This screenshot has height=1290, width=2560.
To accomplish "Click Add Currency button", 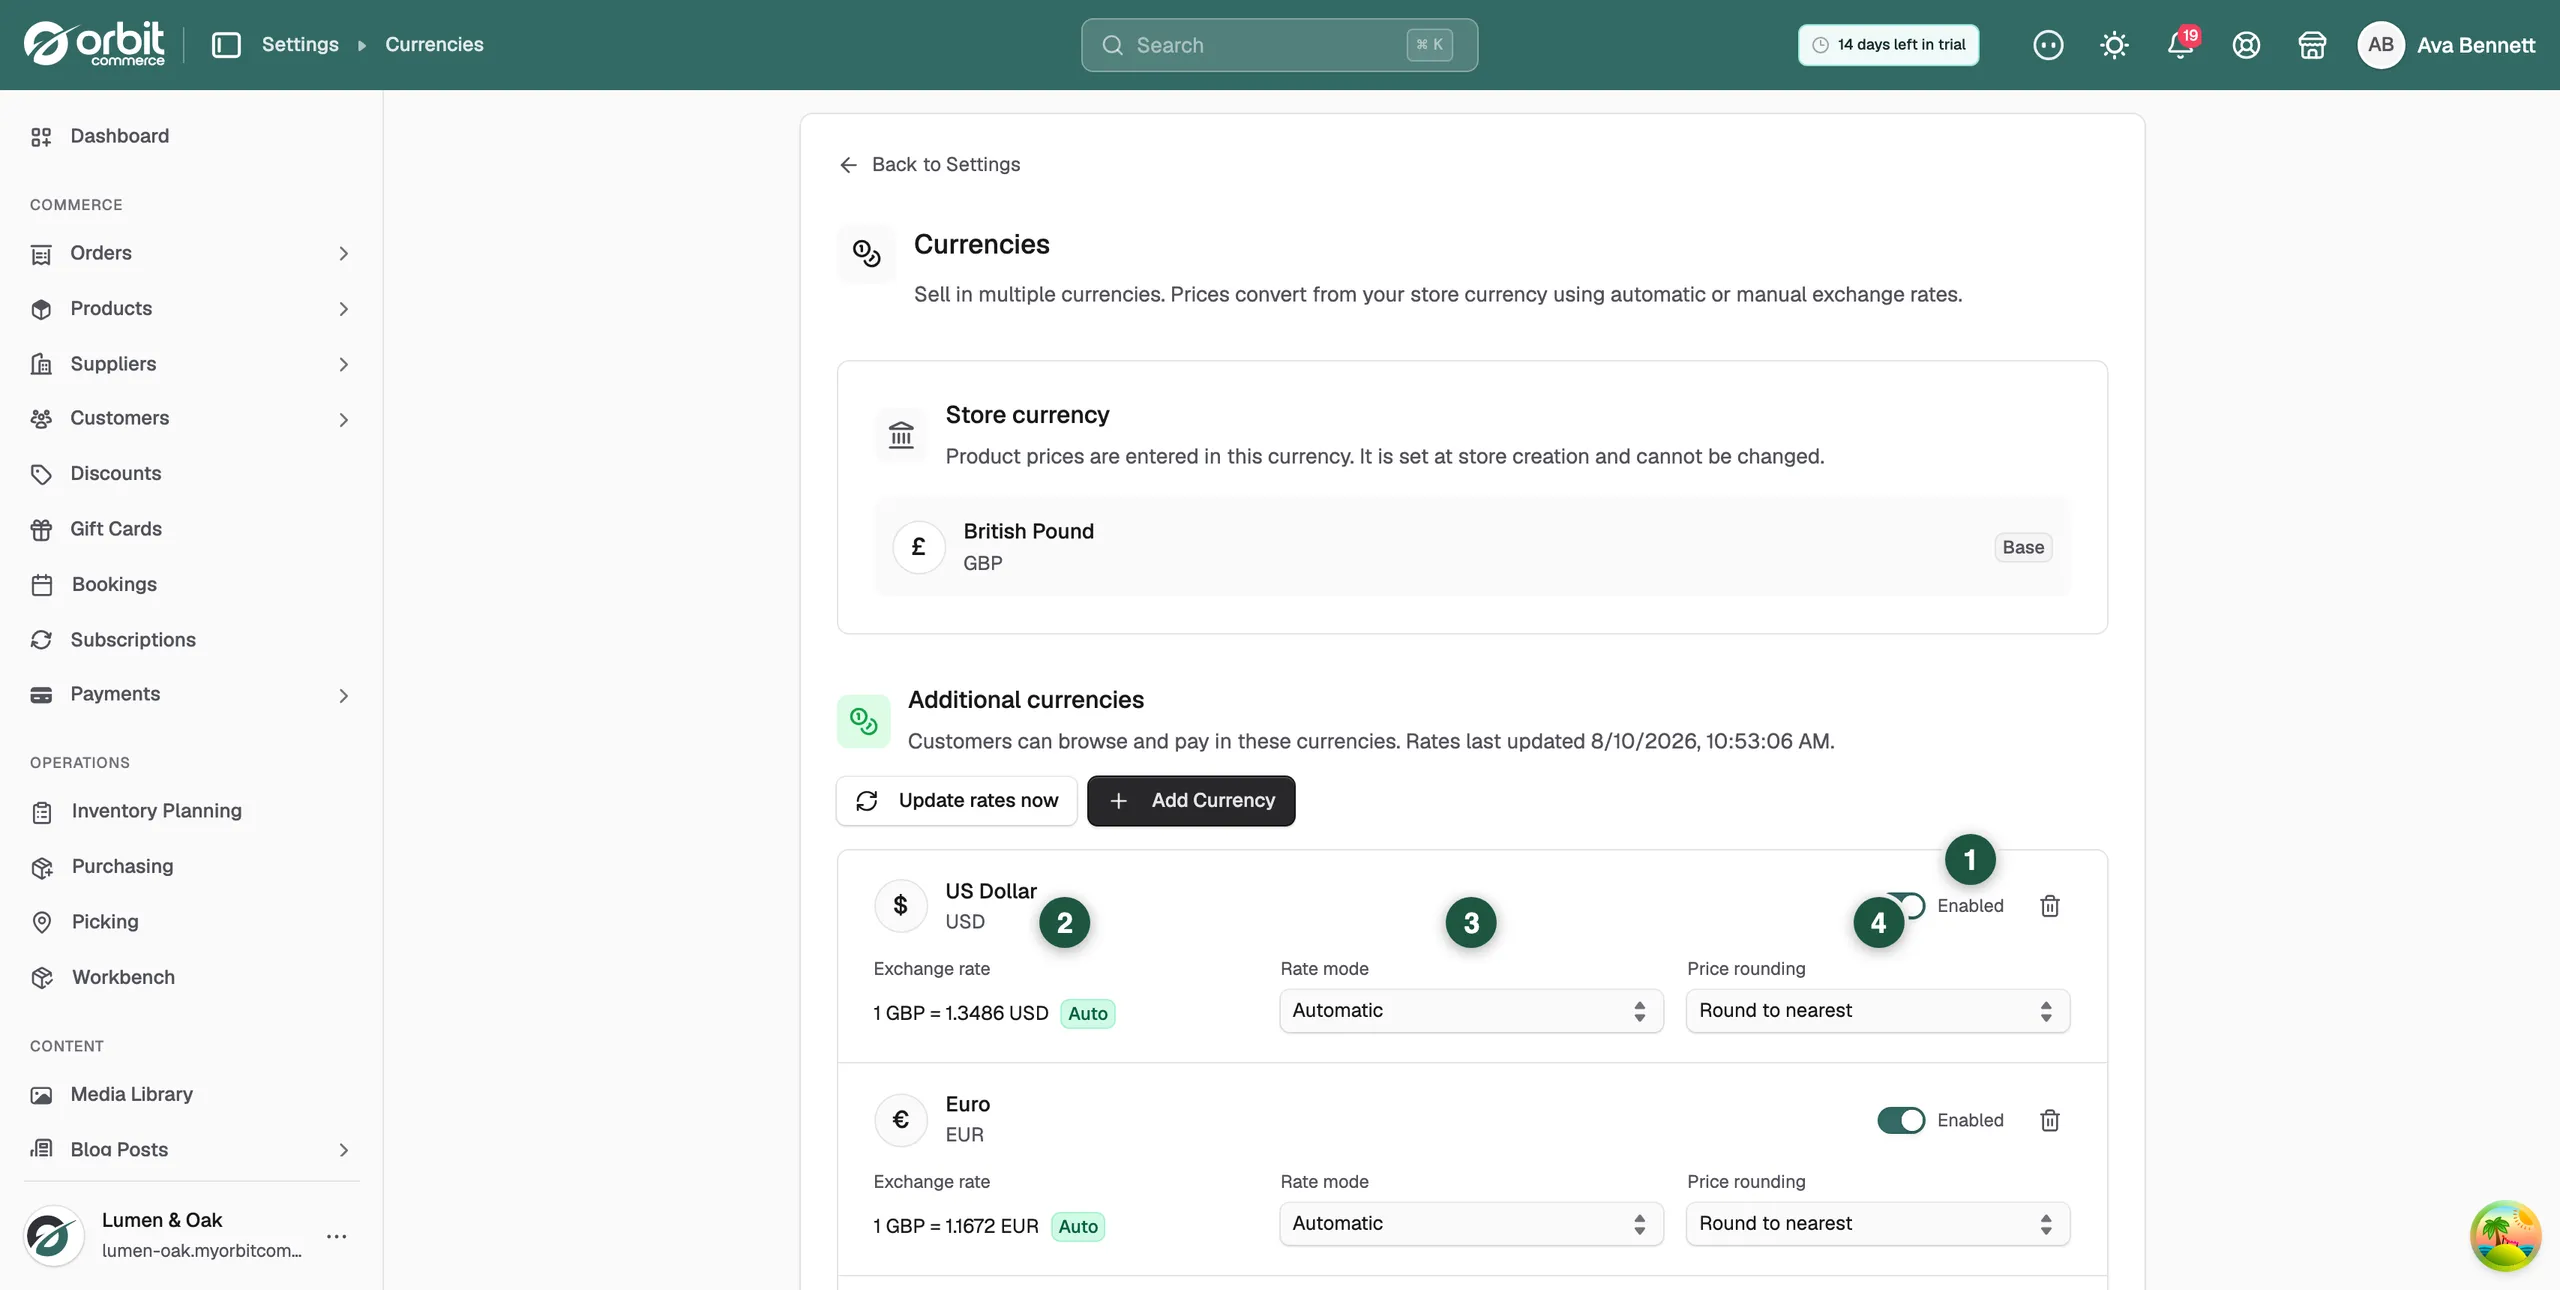I will click(1191, 801).
